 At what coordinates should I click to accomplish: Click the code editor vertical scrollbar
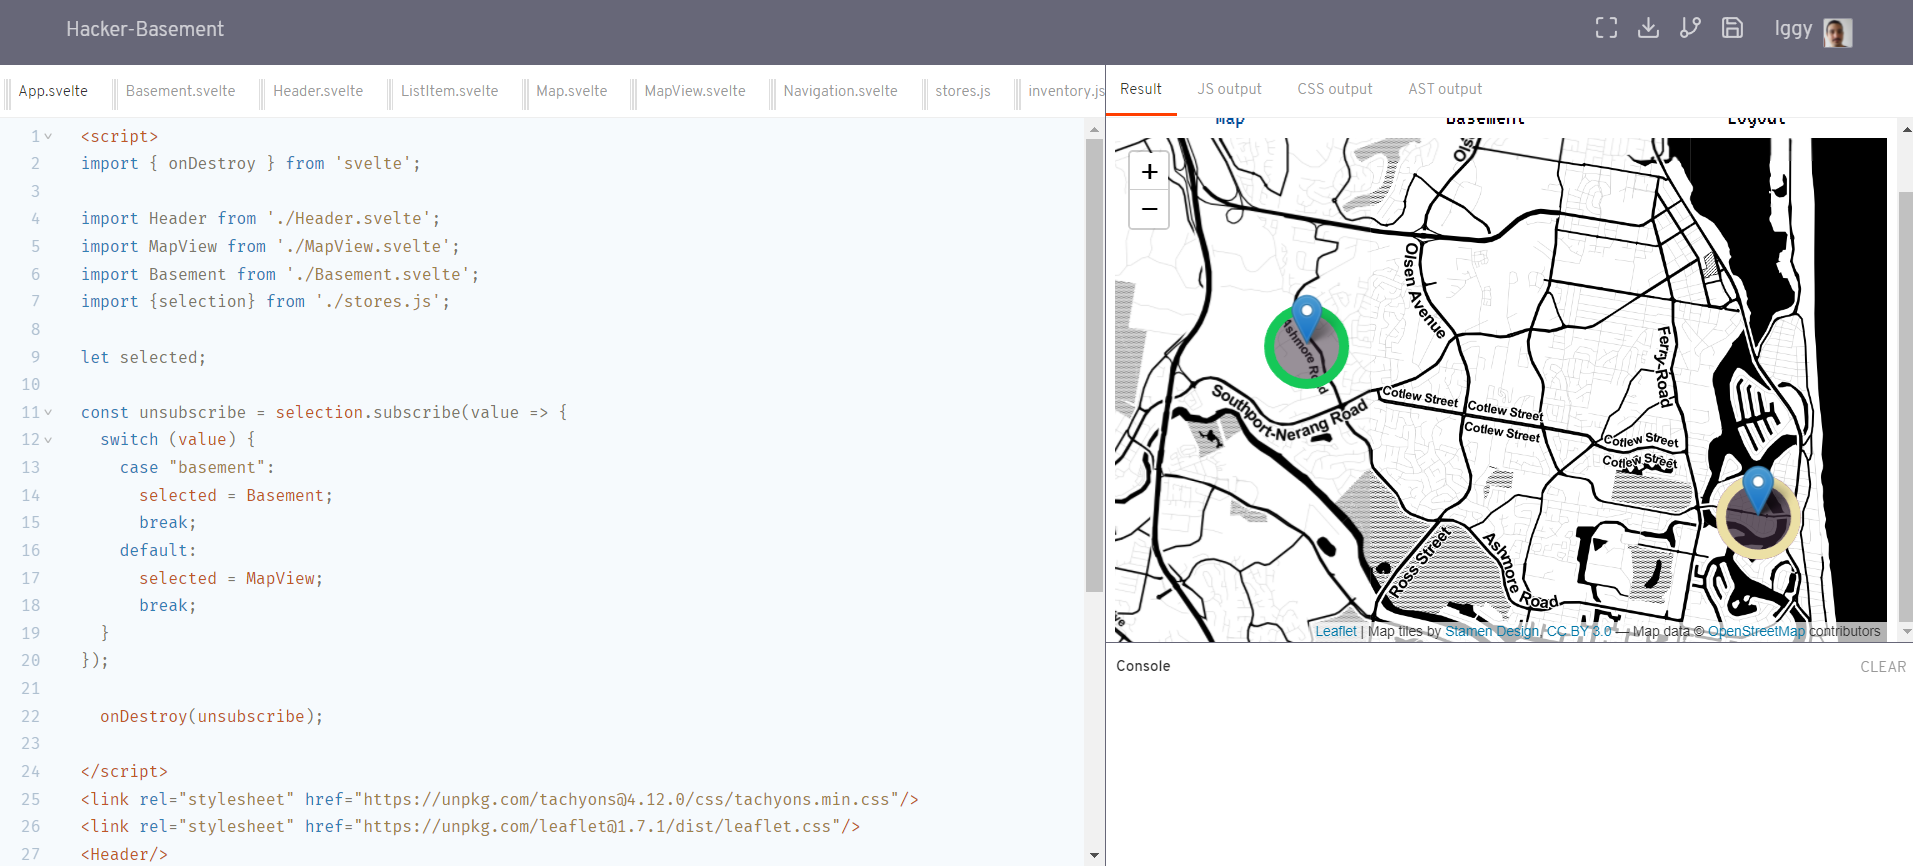[x=1094, y=365]
